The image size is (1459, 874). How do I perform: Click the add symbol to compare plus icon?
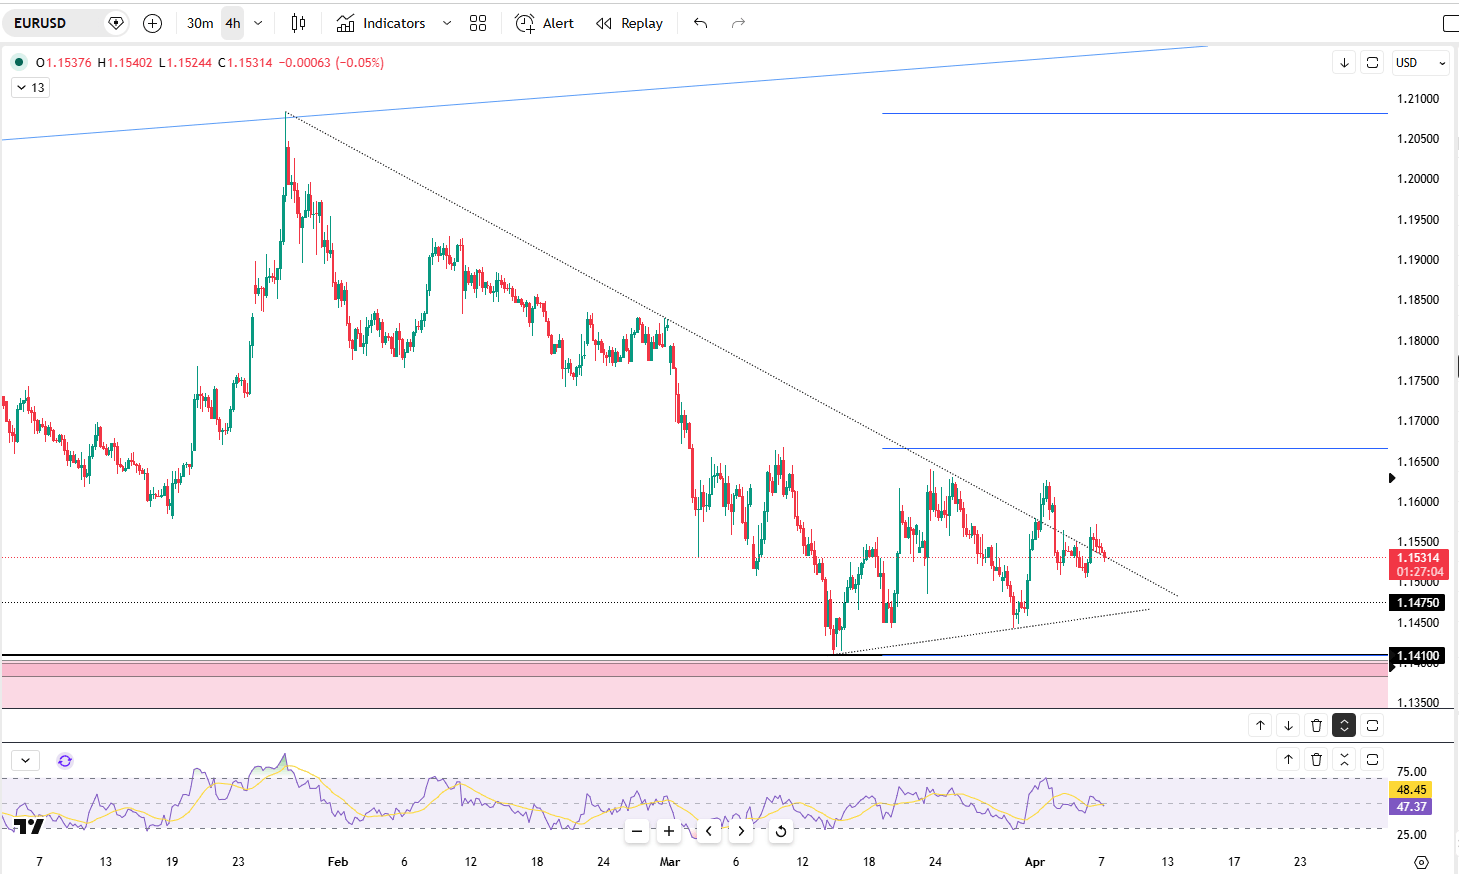tap(152, 23)
